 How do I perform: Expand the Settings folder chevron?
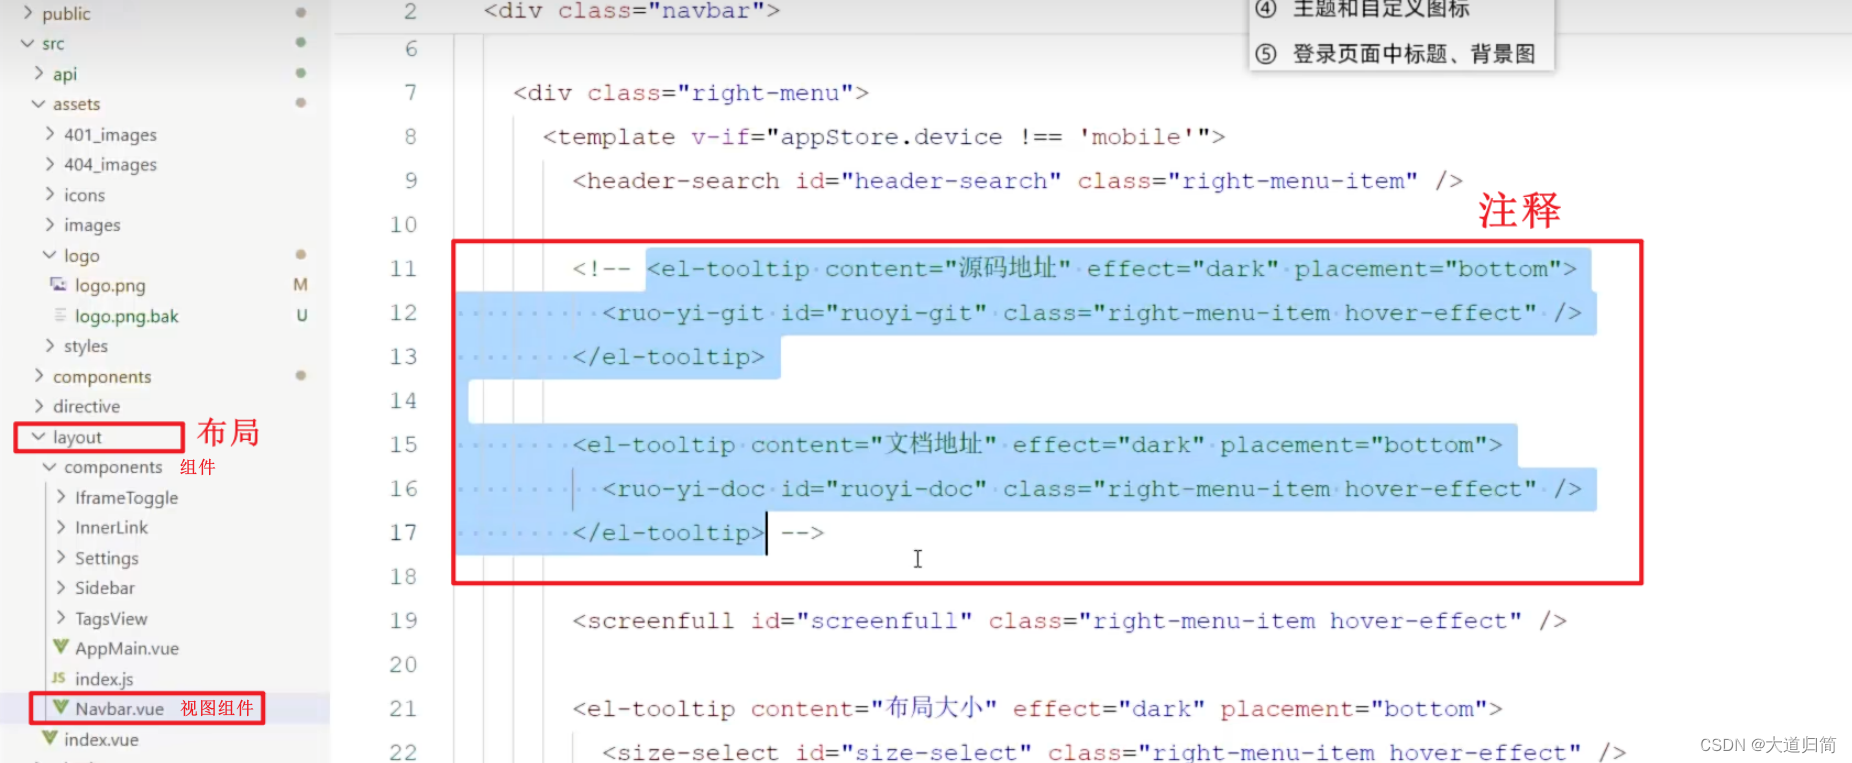pyautogui.click(x=61, y=557)
